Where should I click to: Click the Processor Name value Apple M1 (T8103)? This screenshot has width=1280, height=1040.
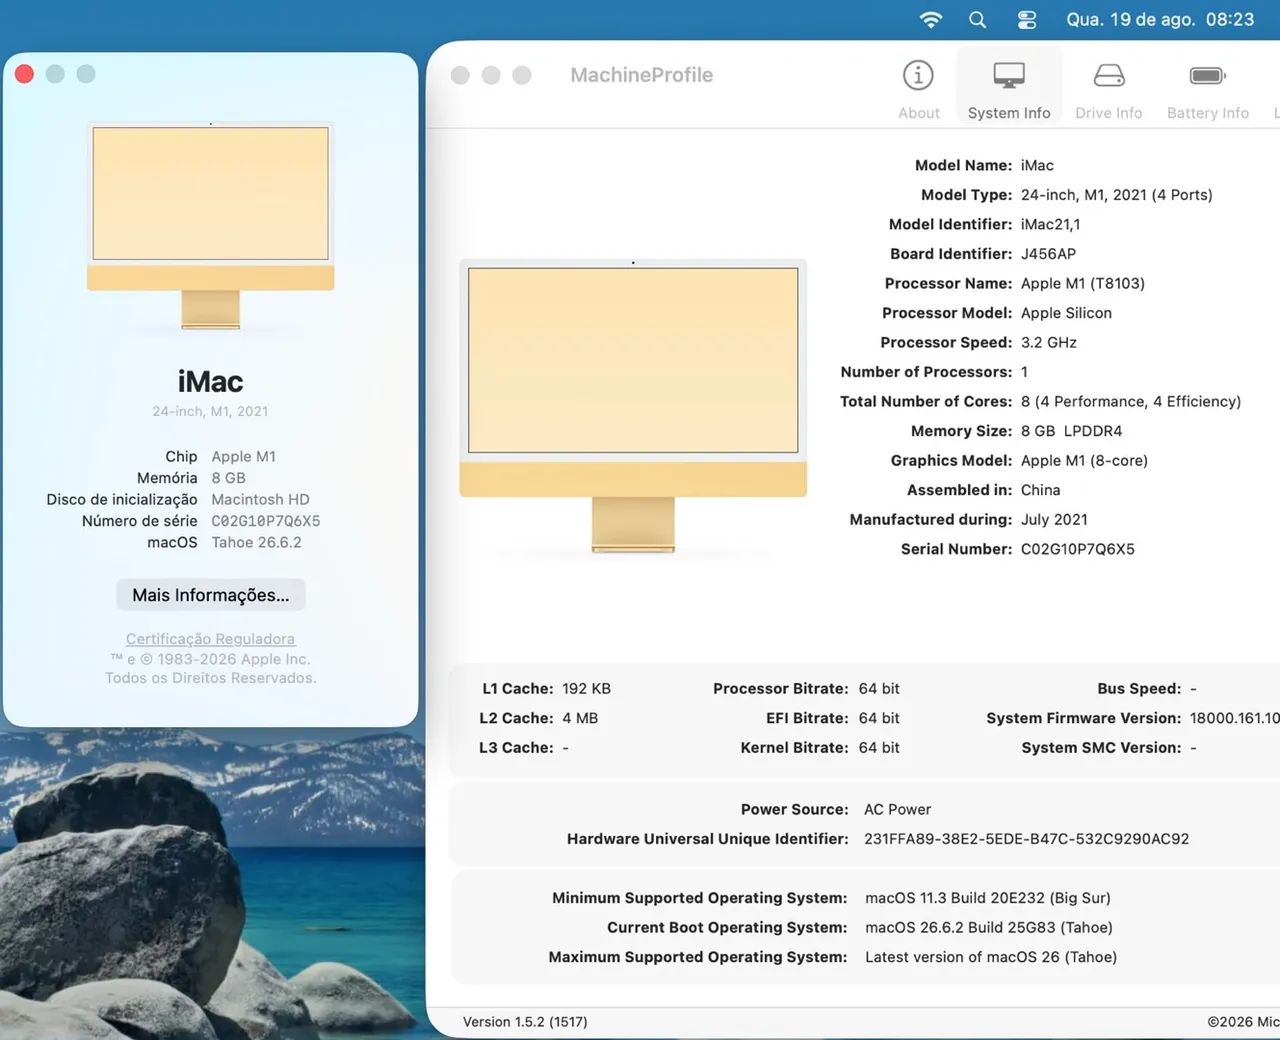tap(1082, 283)
